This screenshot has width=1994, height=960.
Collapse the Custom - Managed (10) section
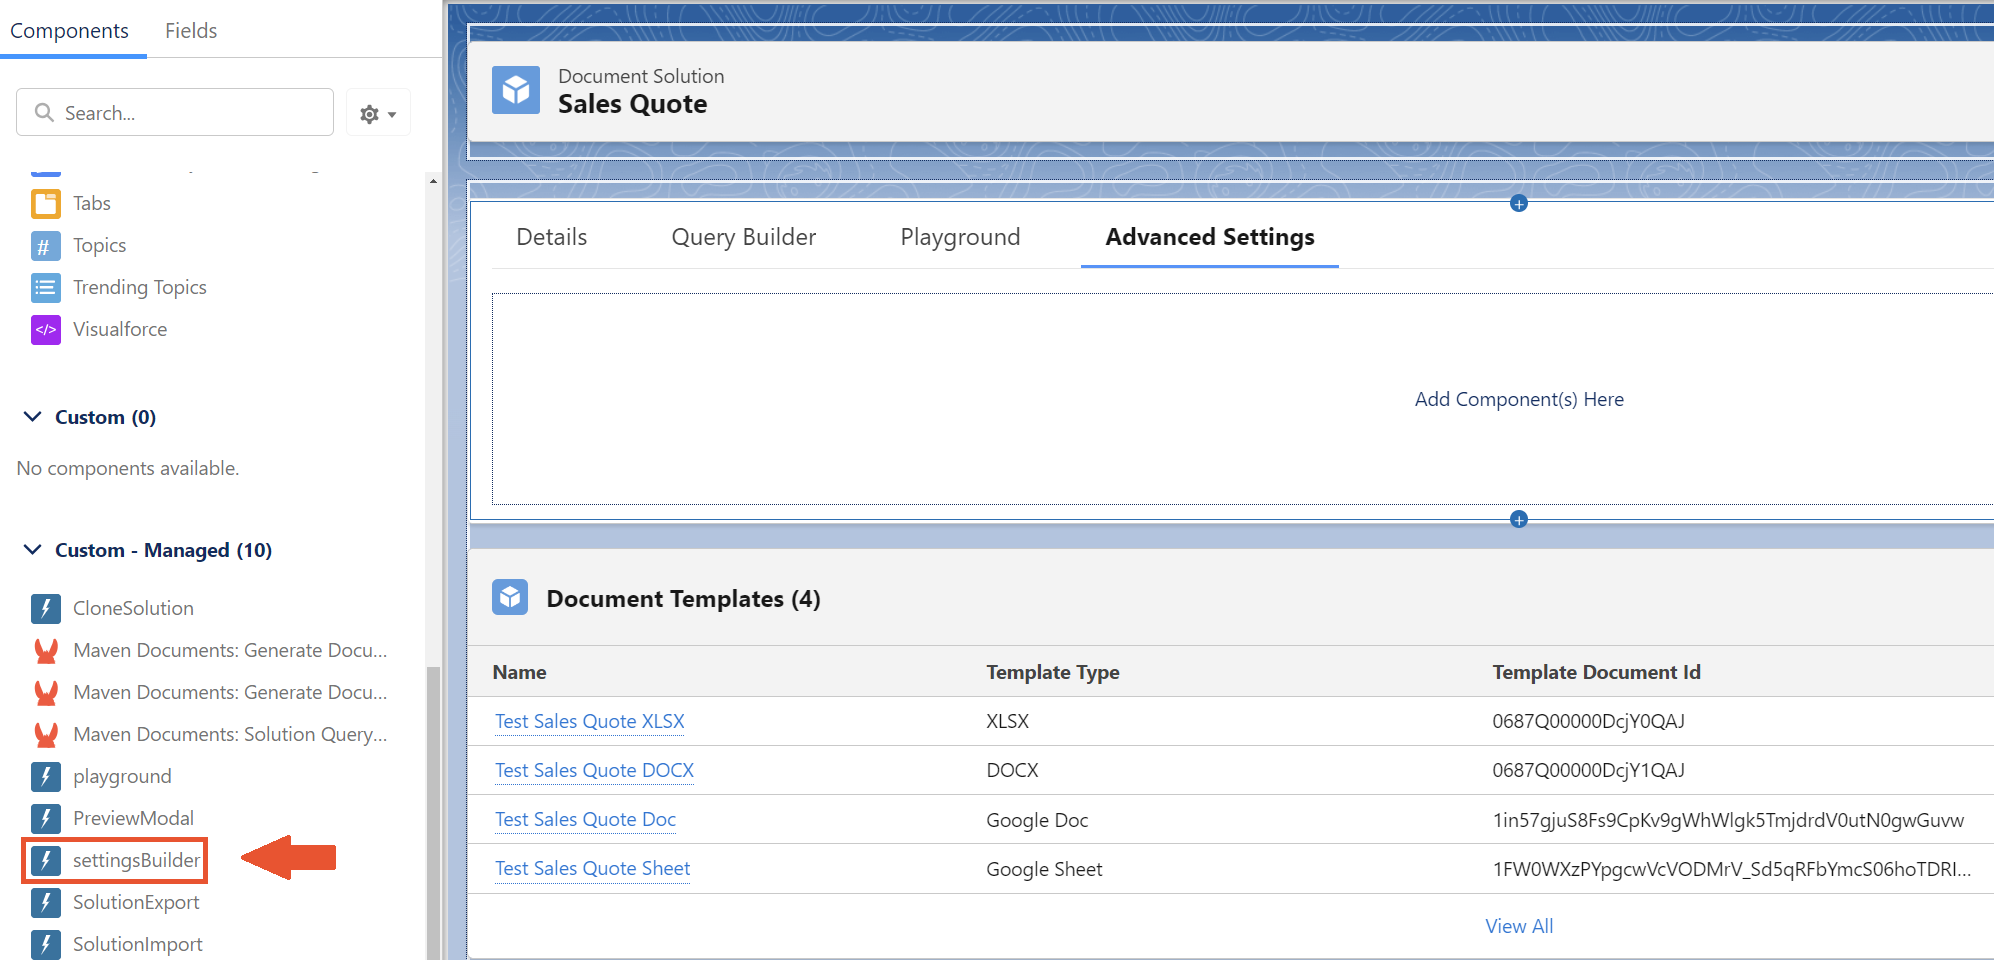pos(33,550)
